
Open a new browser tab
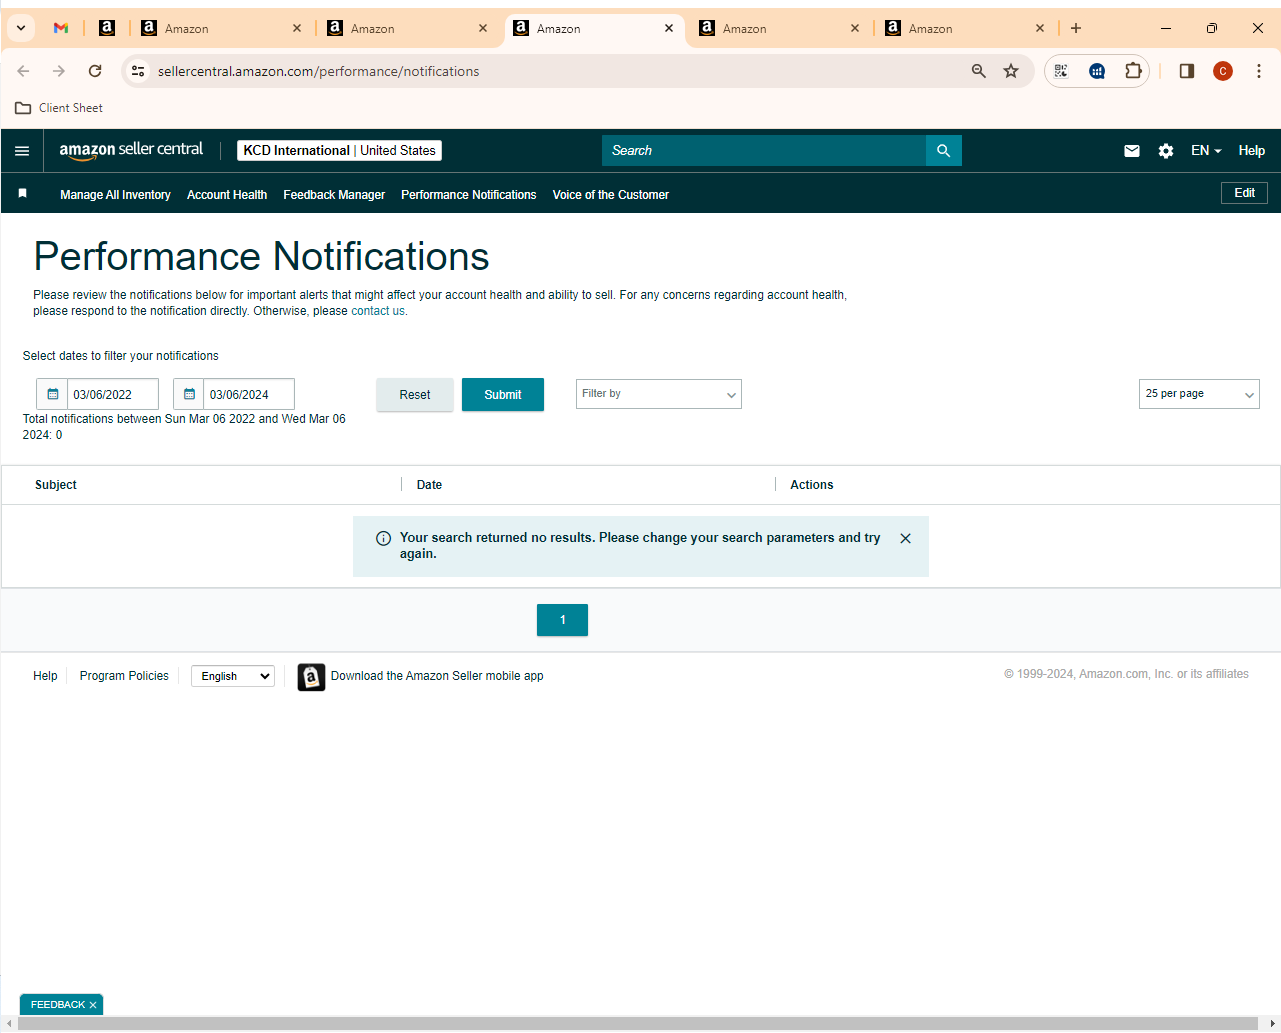pyautogui.click(x=1076, y=28)
